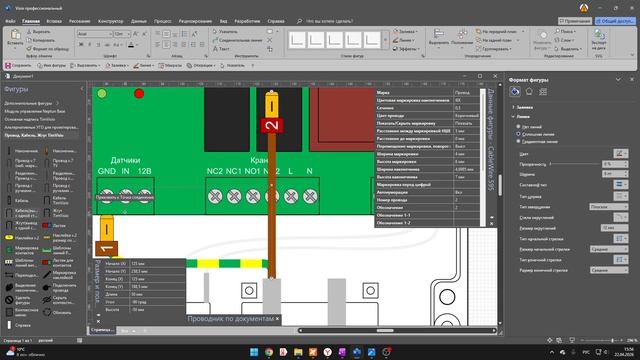
Task: Select the Соединительная линия connector tool
Action: pos(237,40)
